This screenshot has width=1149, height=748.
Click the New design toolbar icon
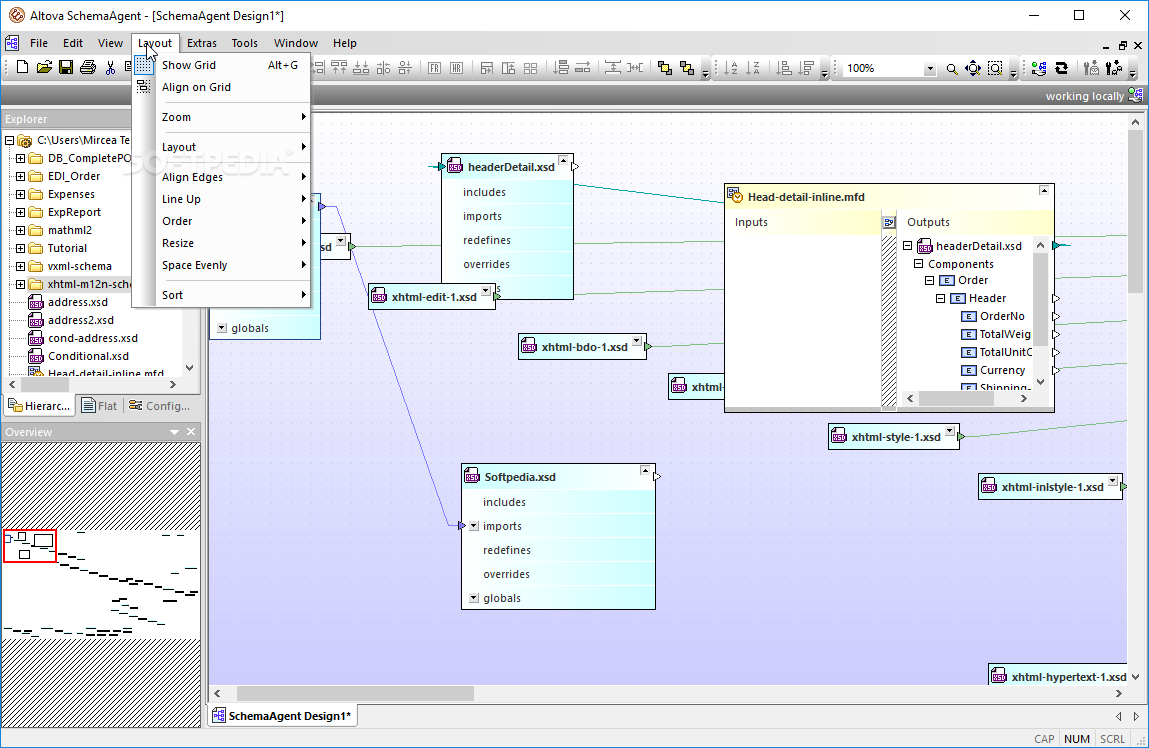tap(22, 67)
